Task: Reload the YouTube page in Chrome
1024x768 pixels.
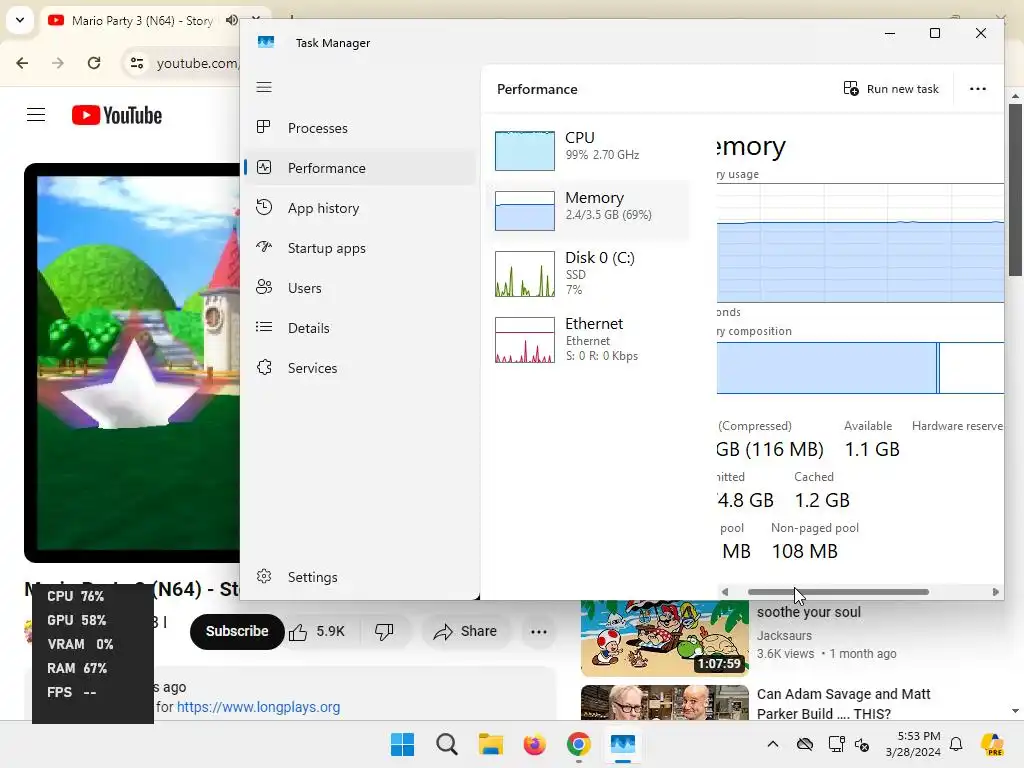Action: pos(94,63)
